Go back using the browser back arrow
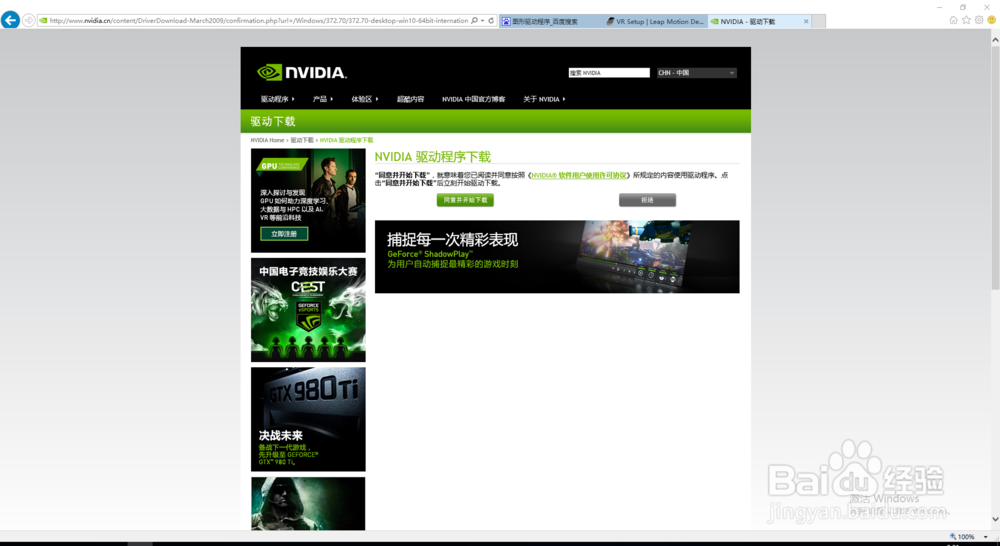 click(x=10, y=20)
